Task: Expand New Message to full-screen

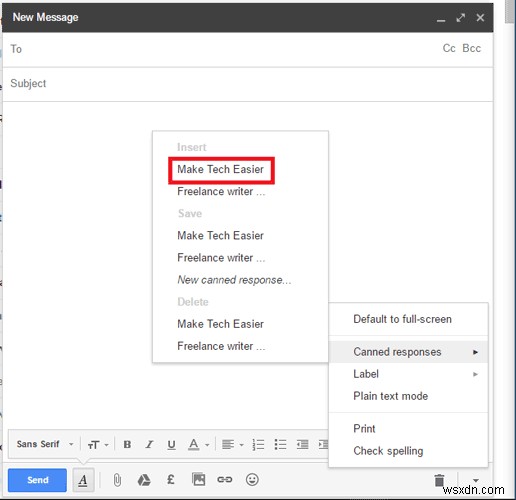Action: pos(461,18)
